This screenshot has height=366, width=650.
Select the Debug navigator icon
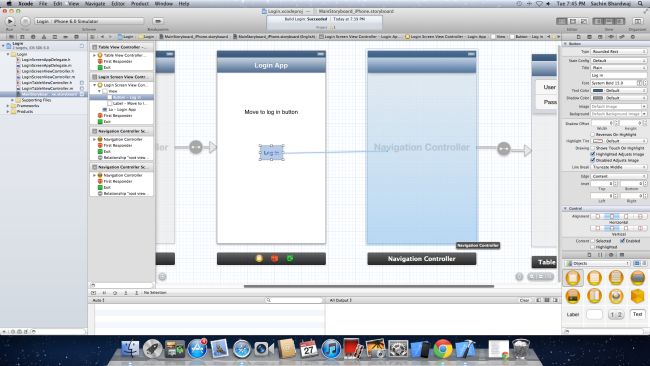click(x=55, y=37)
